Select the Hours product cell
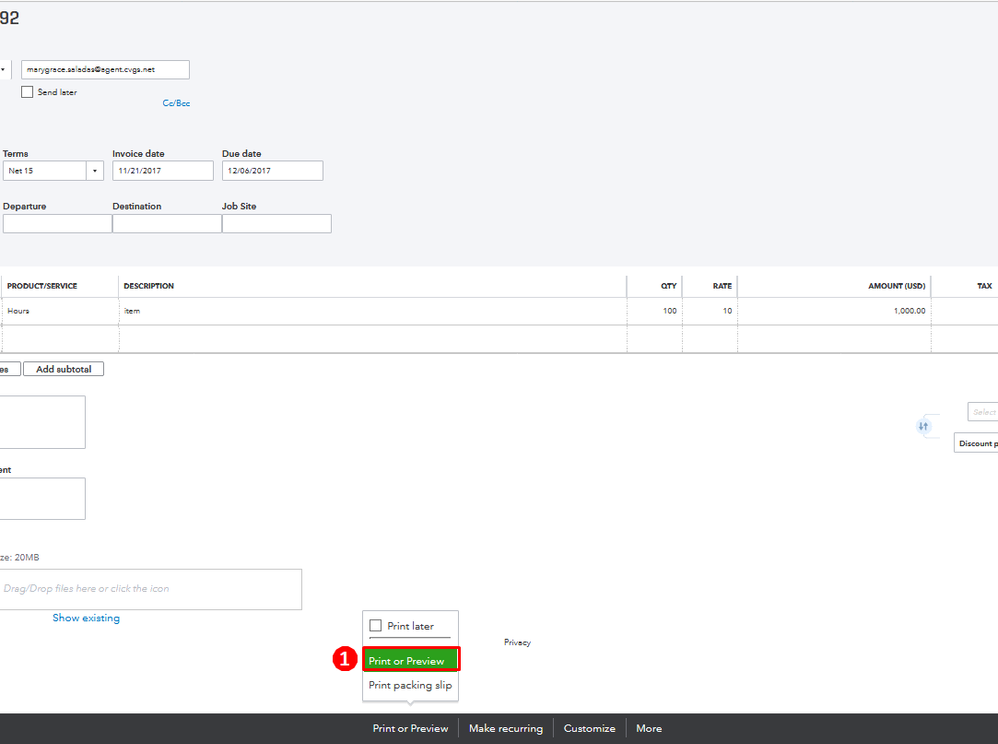Image resolution: width=998 pixels, height=744 pixels. pos(60,311)
